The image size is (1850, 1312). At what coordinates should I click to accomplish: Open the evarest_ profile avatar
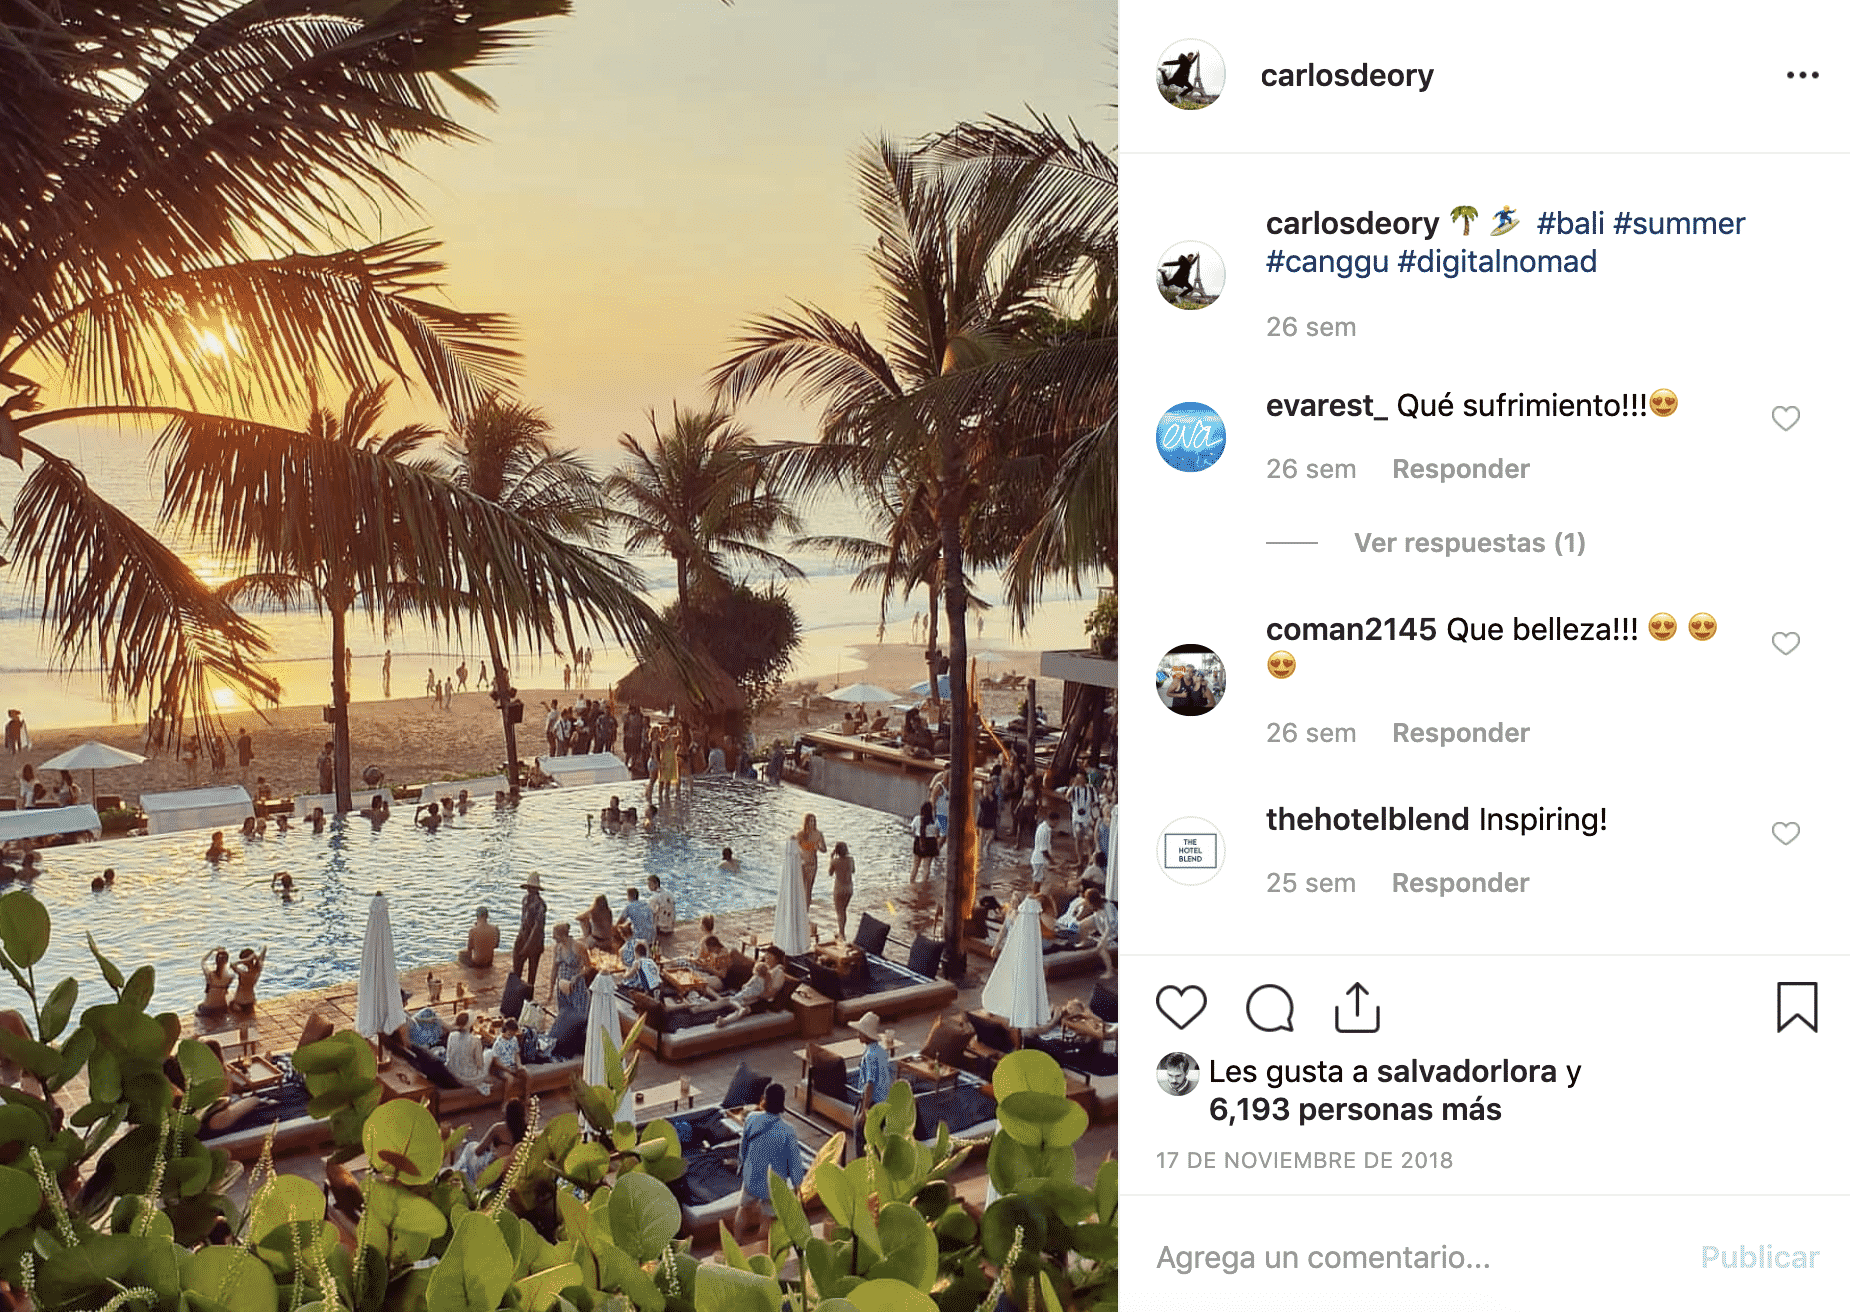point(1191,437)
